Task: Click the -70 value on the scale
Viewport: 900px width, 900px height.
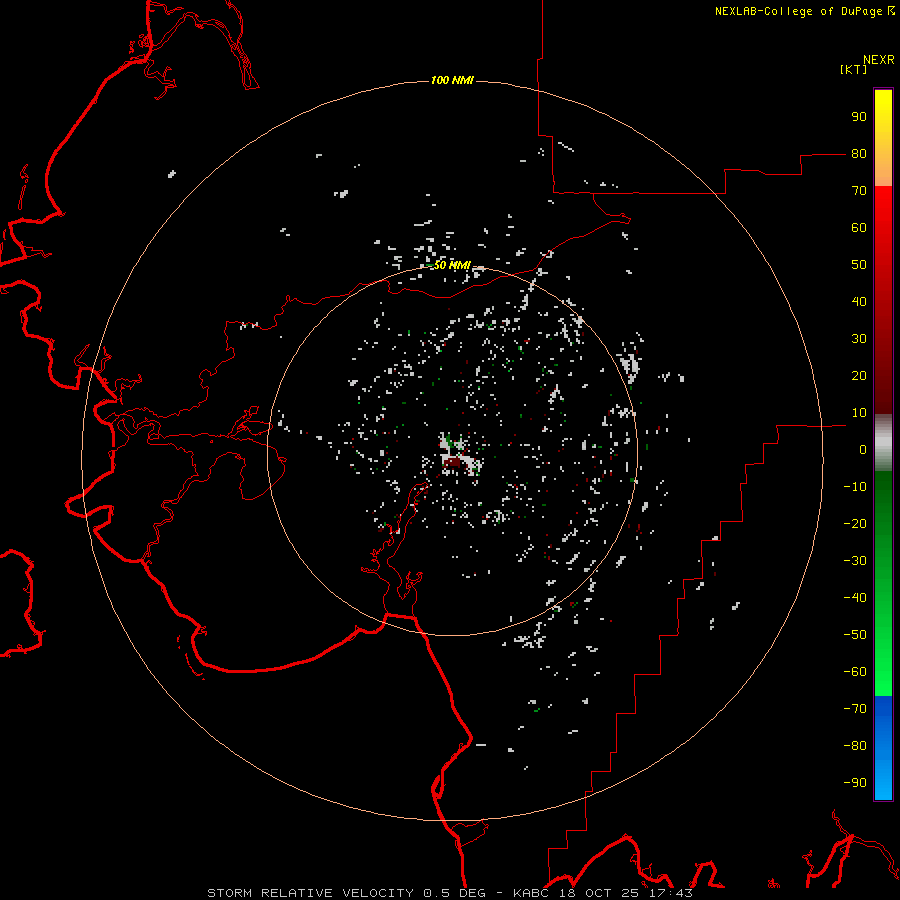Action: [x=855, y=708]
